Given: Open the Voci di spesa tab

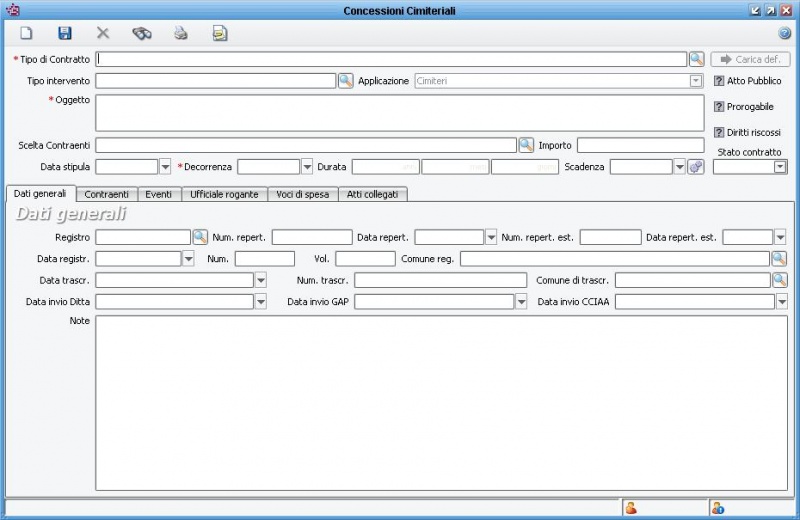Looking at the screenshot, I should 304,194.
